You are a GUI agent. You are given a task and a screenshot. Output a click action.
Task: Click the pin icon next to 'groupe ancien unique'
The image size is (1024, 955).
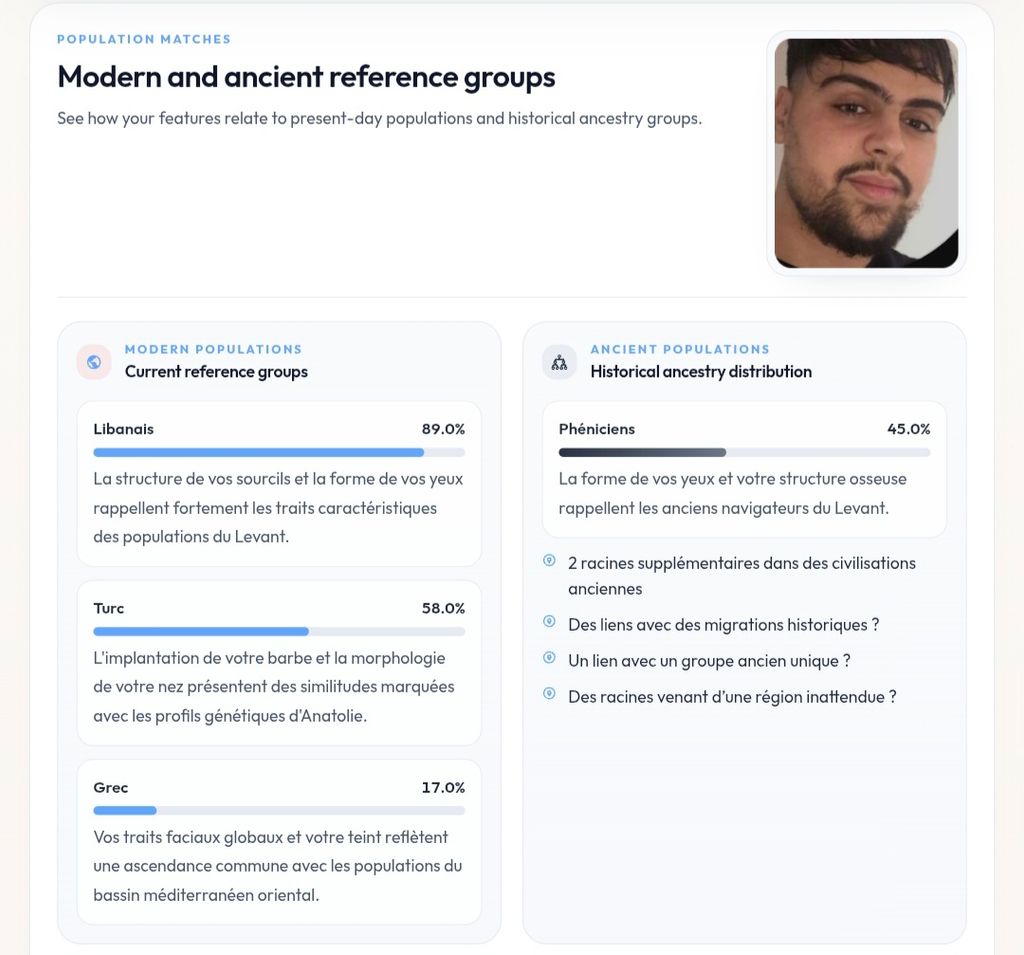(x=549, y=657)
